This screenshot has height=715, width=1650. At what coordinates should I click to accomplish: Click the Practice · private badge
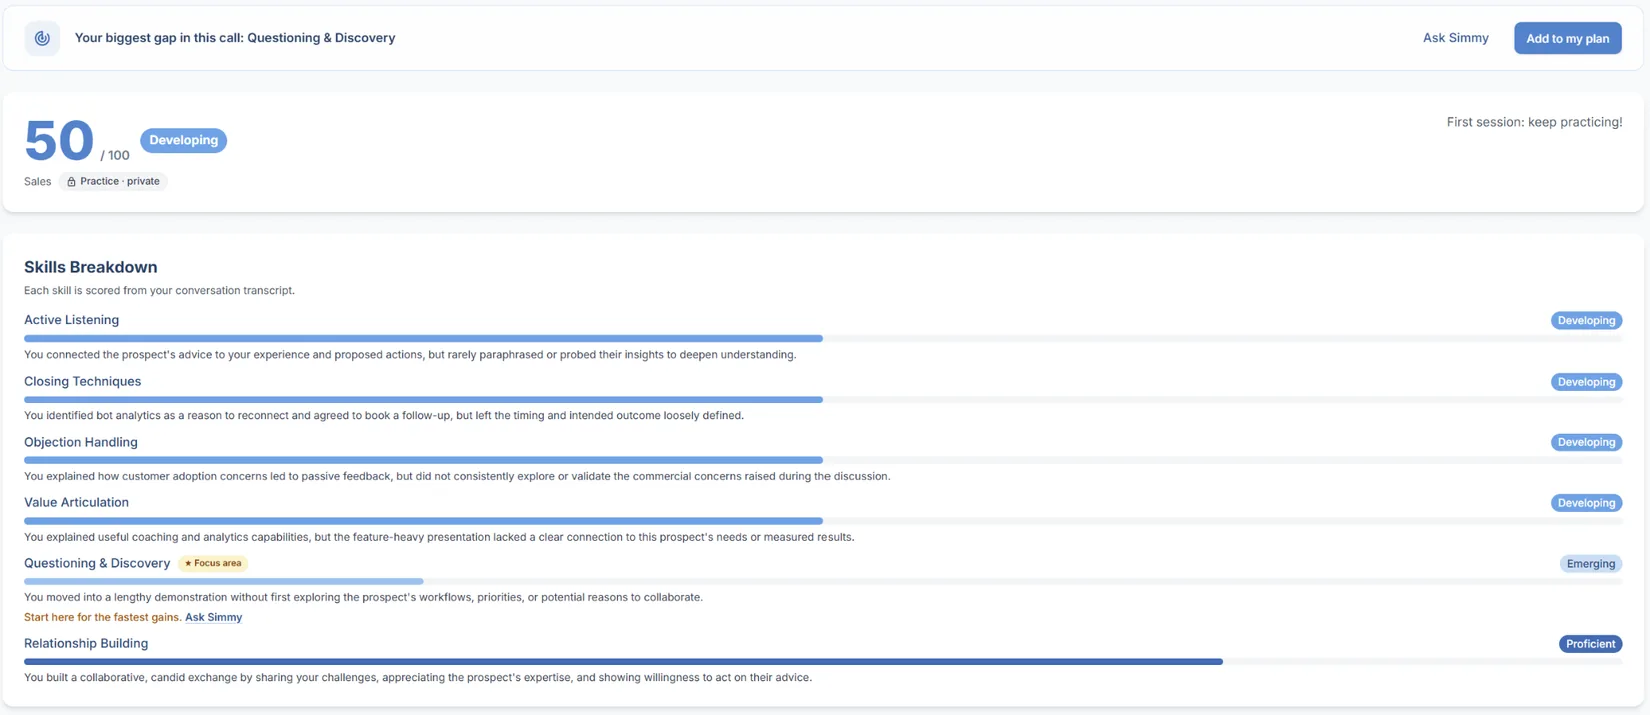pos(113,182)
